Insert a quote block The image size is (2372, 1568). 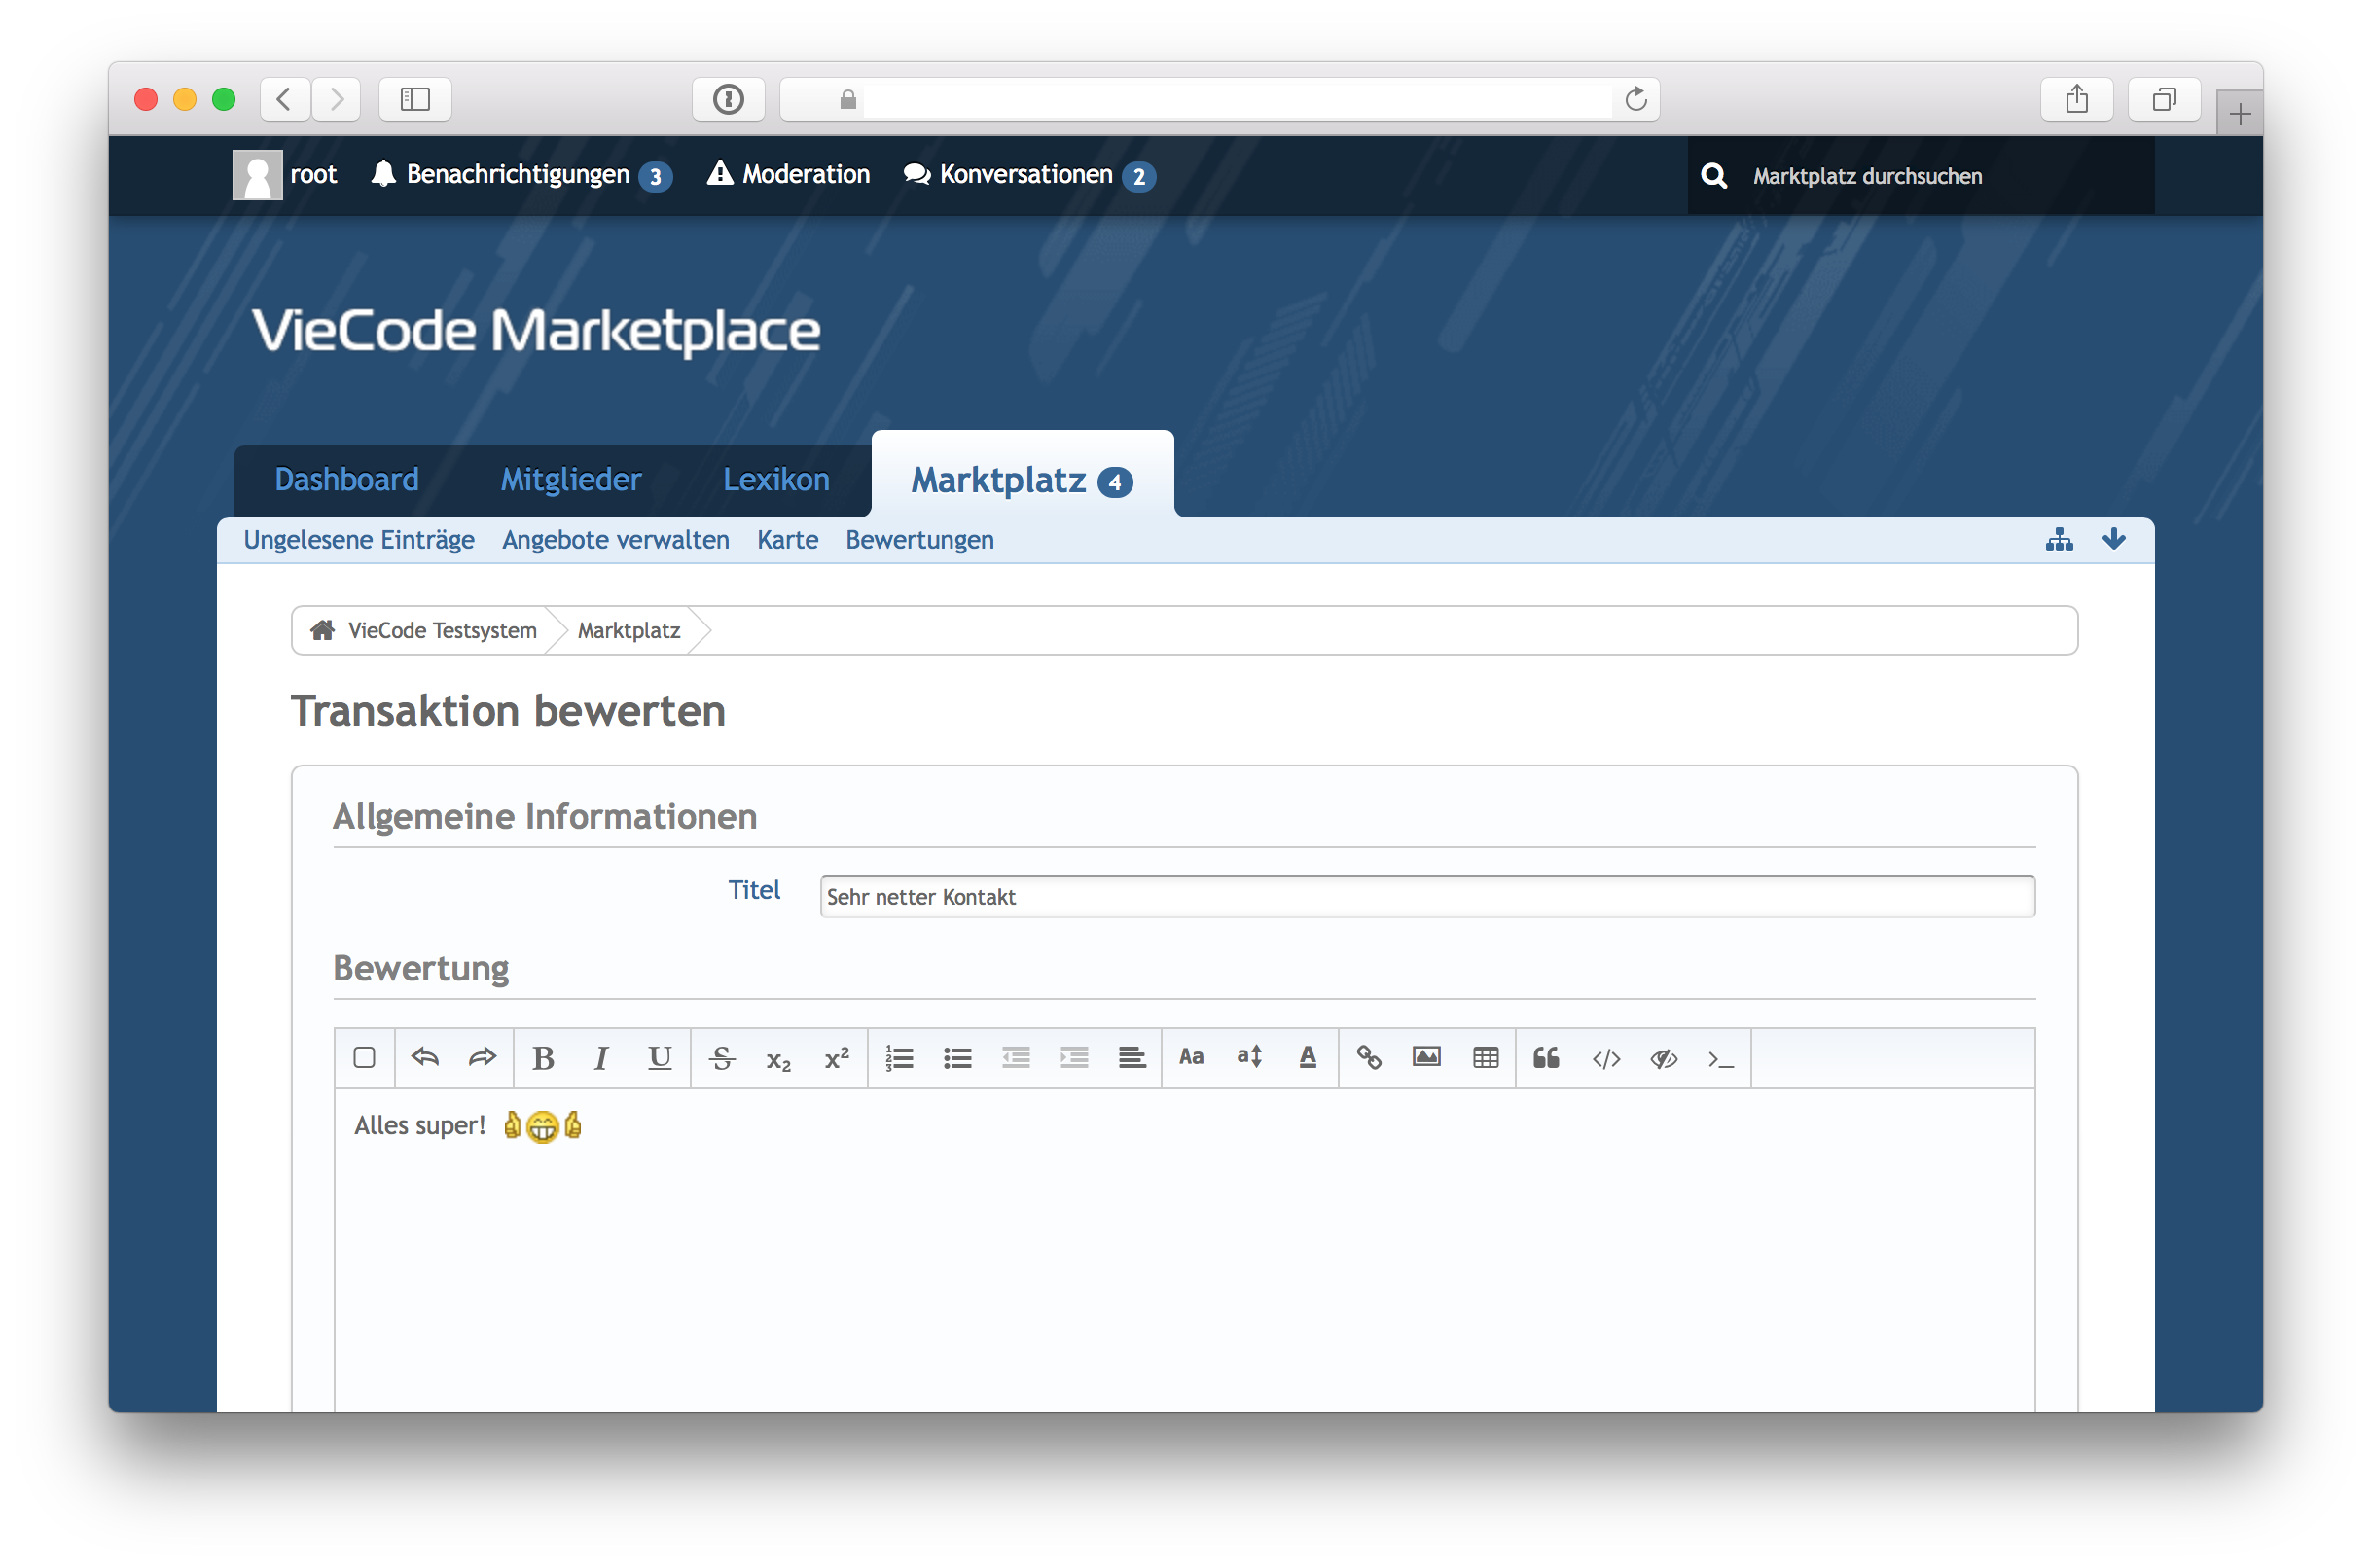1546,1058
